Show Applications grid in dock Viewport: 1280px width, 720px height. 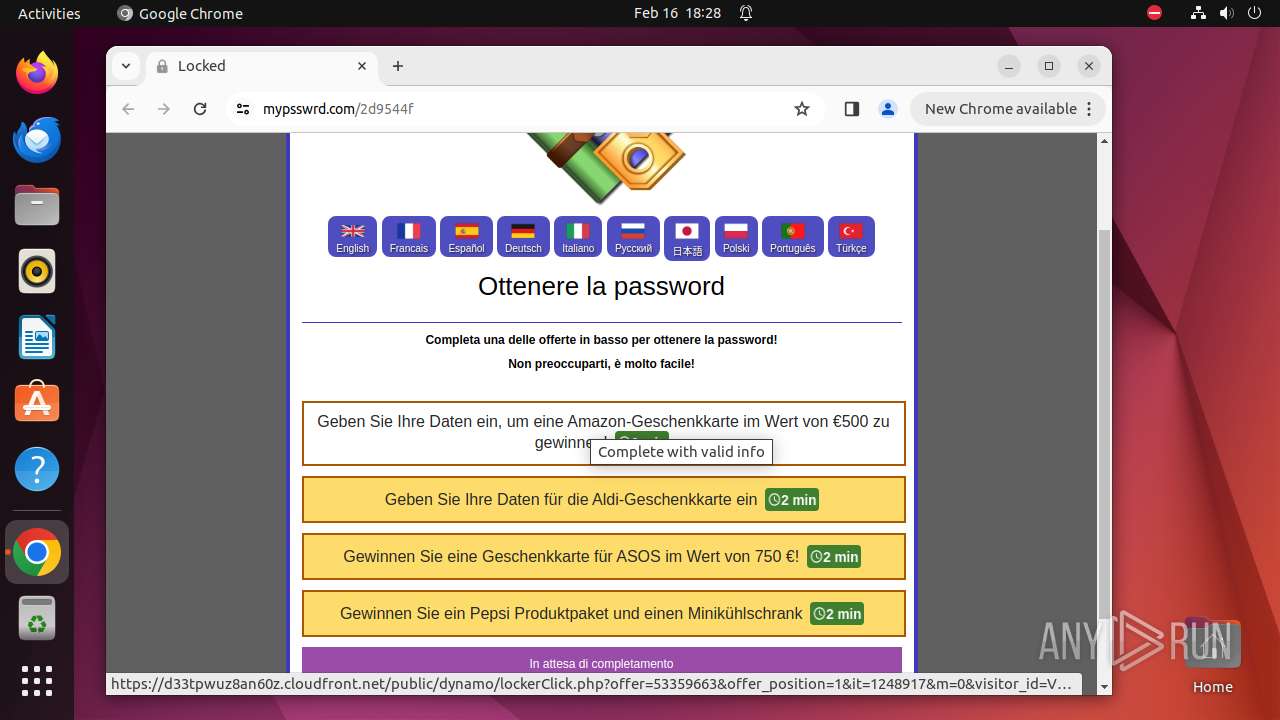(37, 681)
